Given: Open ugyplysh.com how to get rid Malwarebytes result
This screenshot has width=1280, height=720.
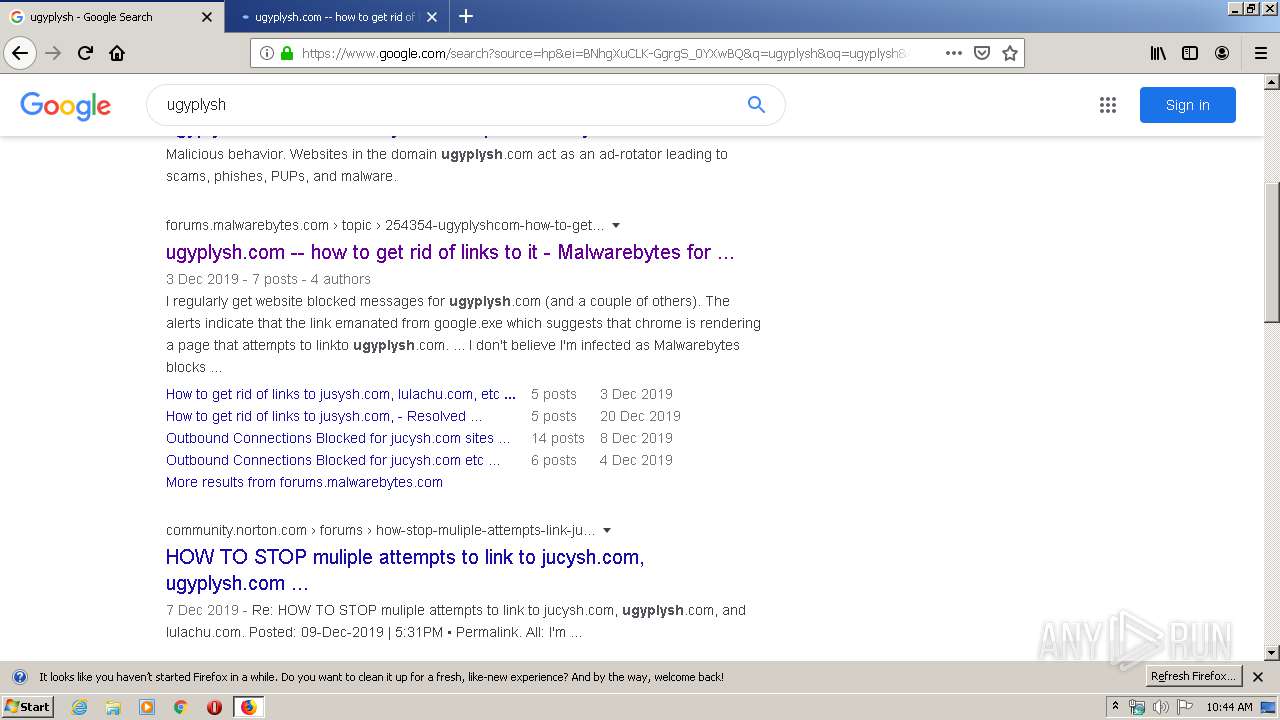Looking at the screenshot, I should 450,252.
